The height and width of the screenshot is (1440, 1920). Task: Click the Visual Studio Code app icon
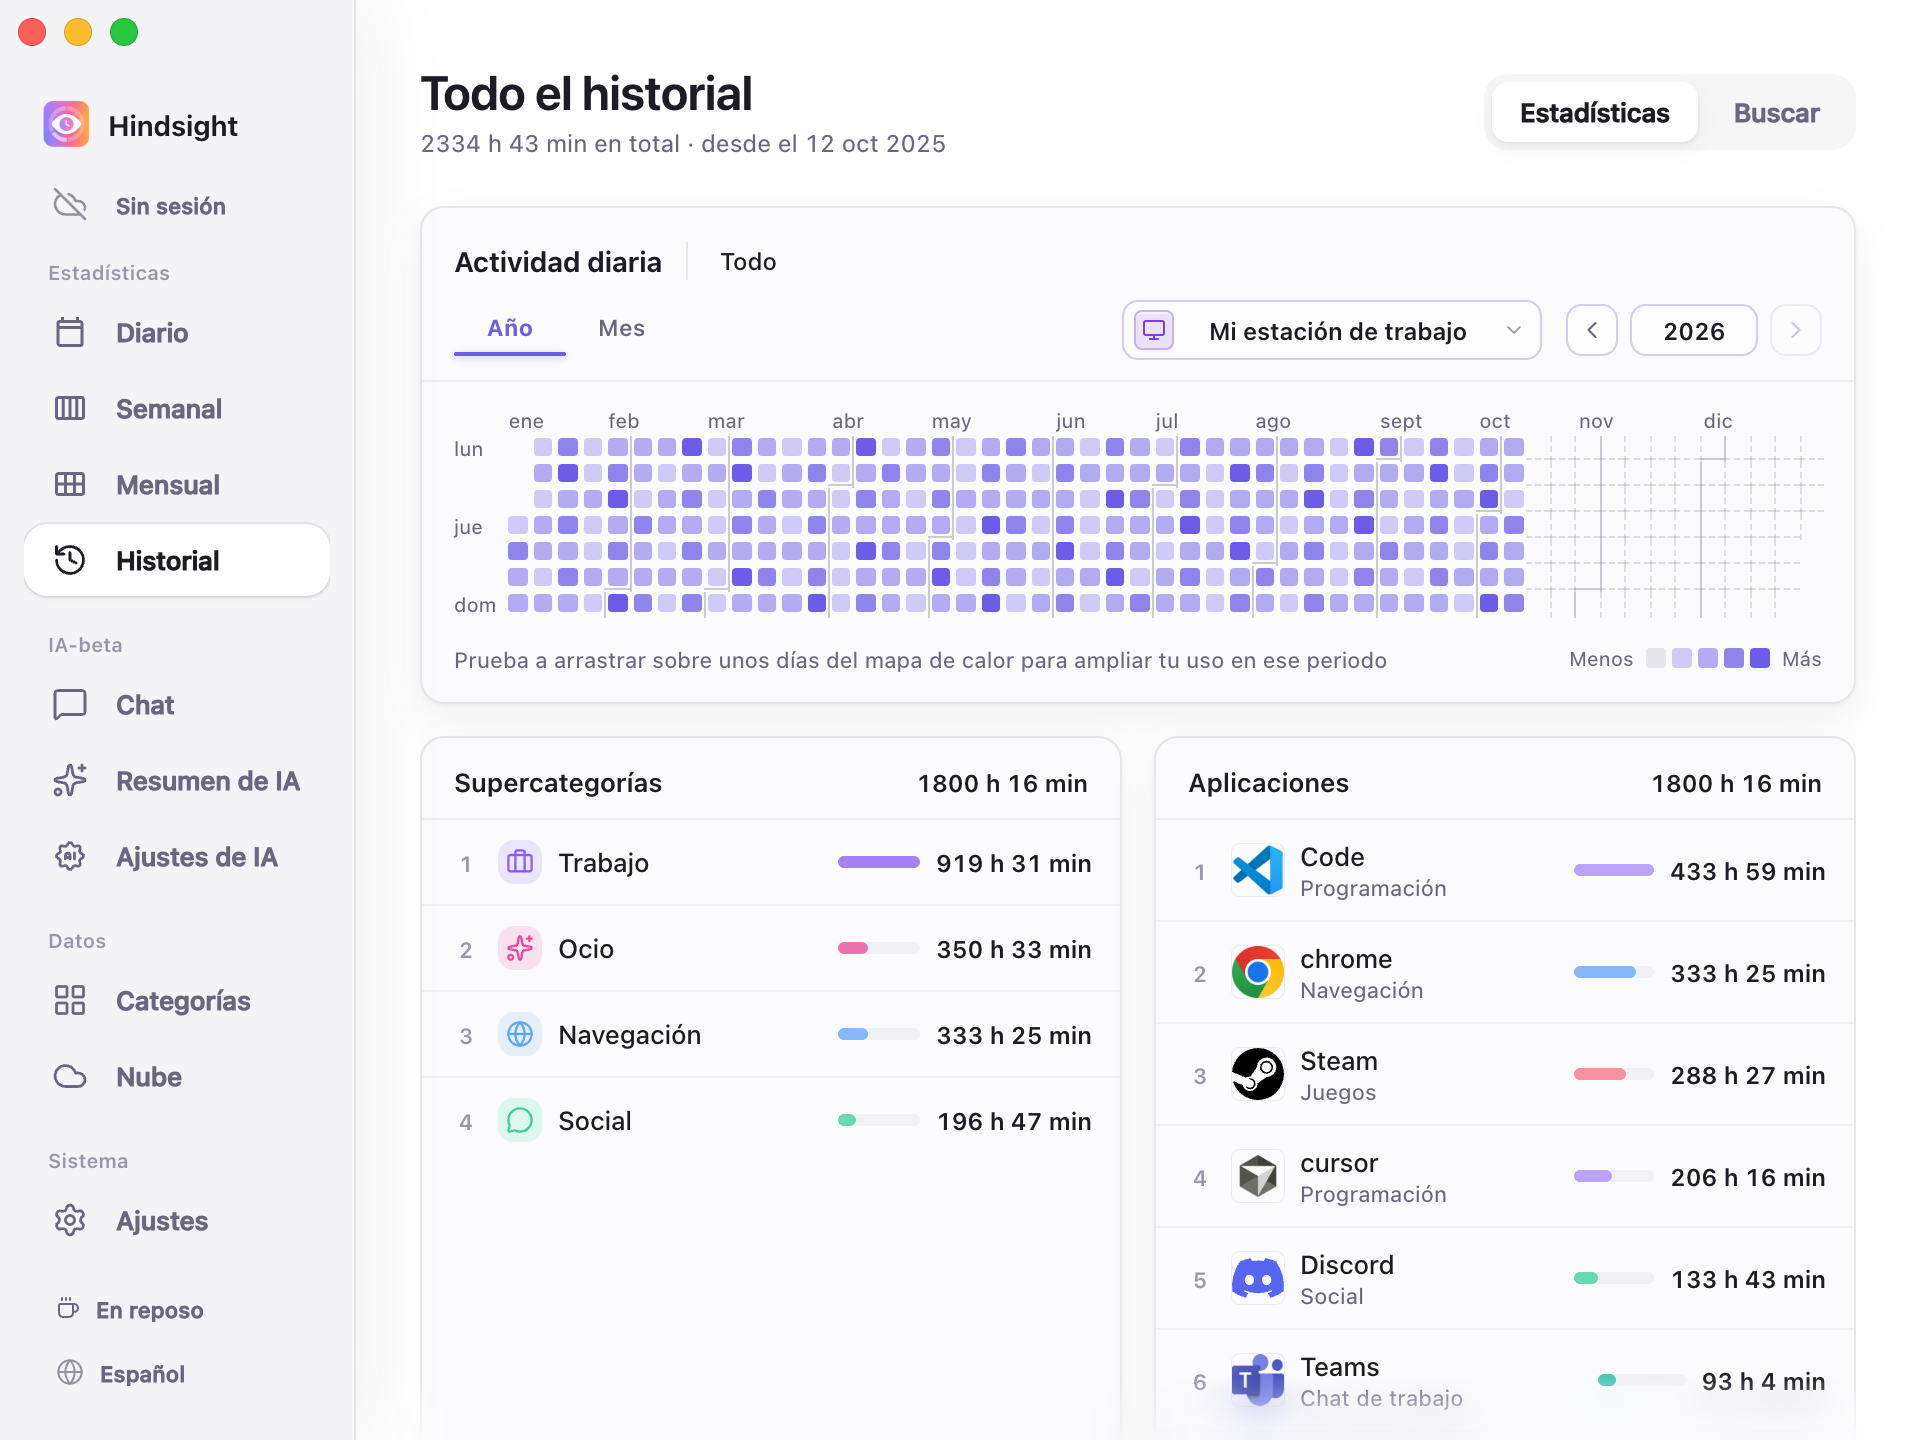coord(1258,870)
